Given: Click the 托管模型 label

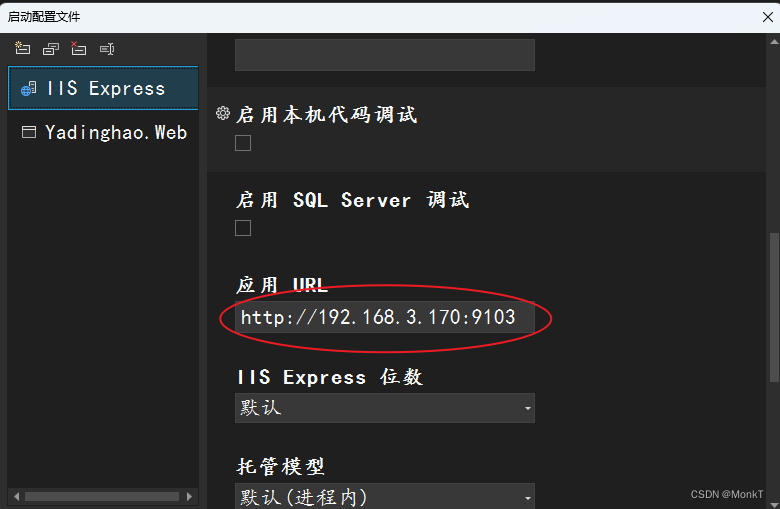Looking at the screenshot, I should coord(281,466).
